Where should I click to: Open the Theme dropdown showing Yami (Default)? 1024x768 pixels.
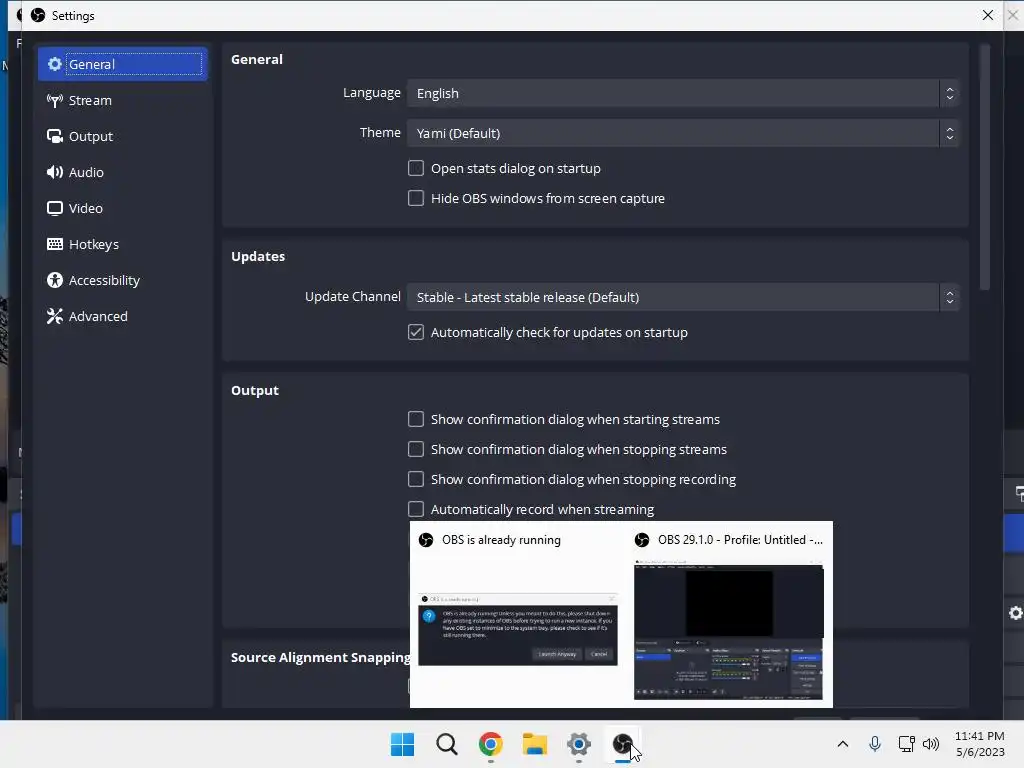(x=682, y=133)
